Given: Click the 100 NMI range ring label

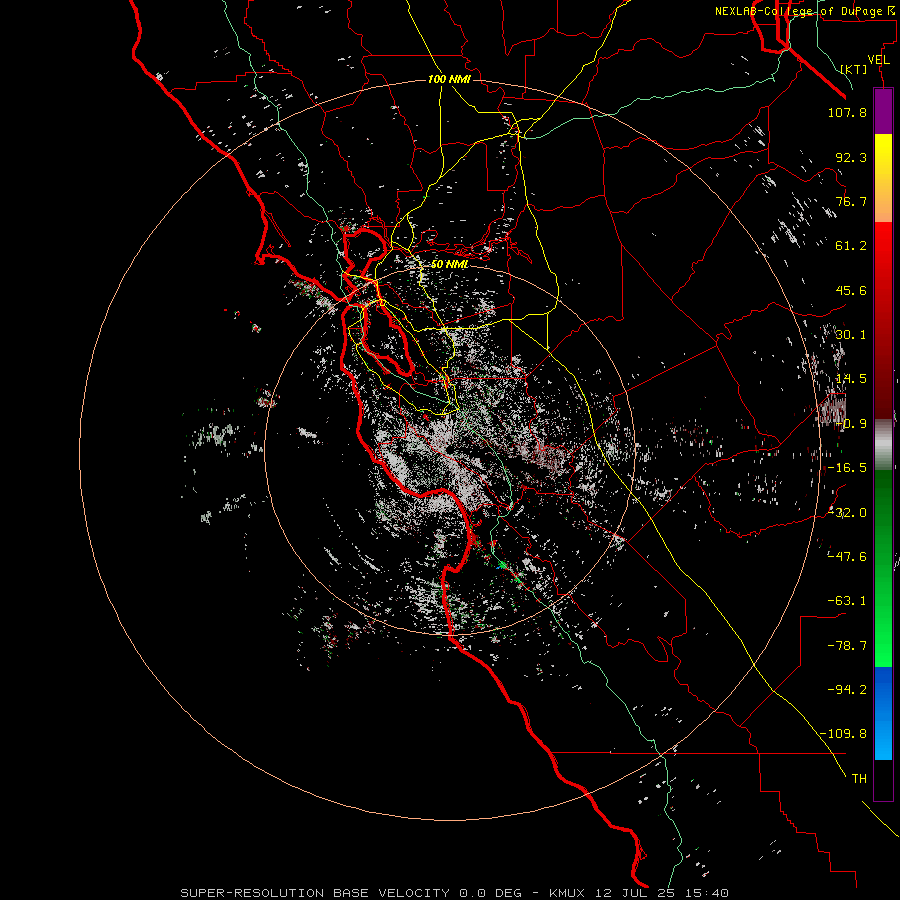Looking at the screenshot, I should [x=449, y=79].
